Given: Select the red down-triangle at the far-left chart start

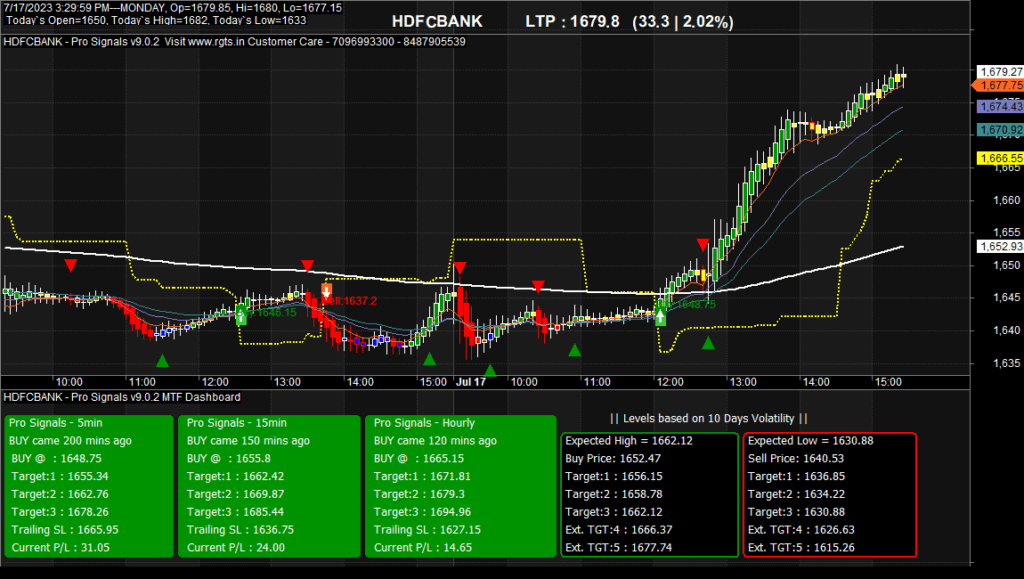Looking at the screenshot, I should 71,265.
